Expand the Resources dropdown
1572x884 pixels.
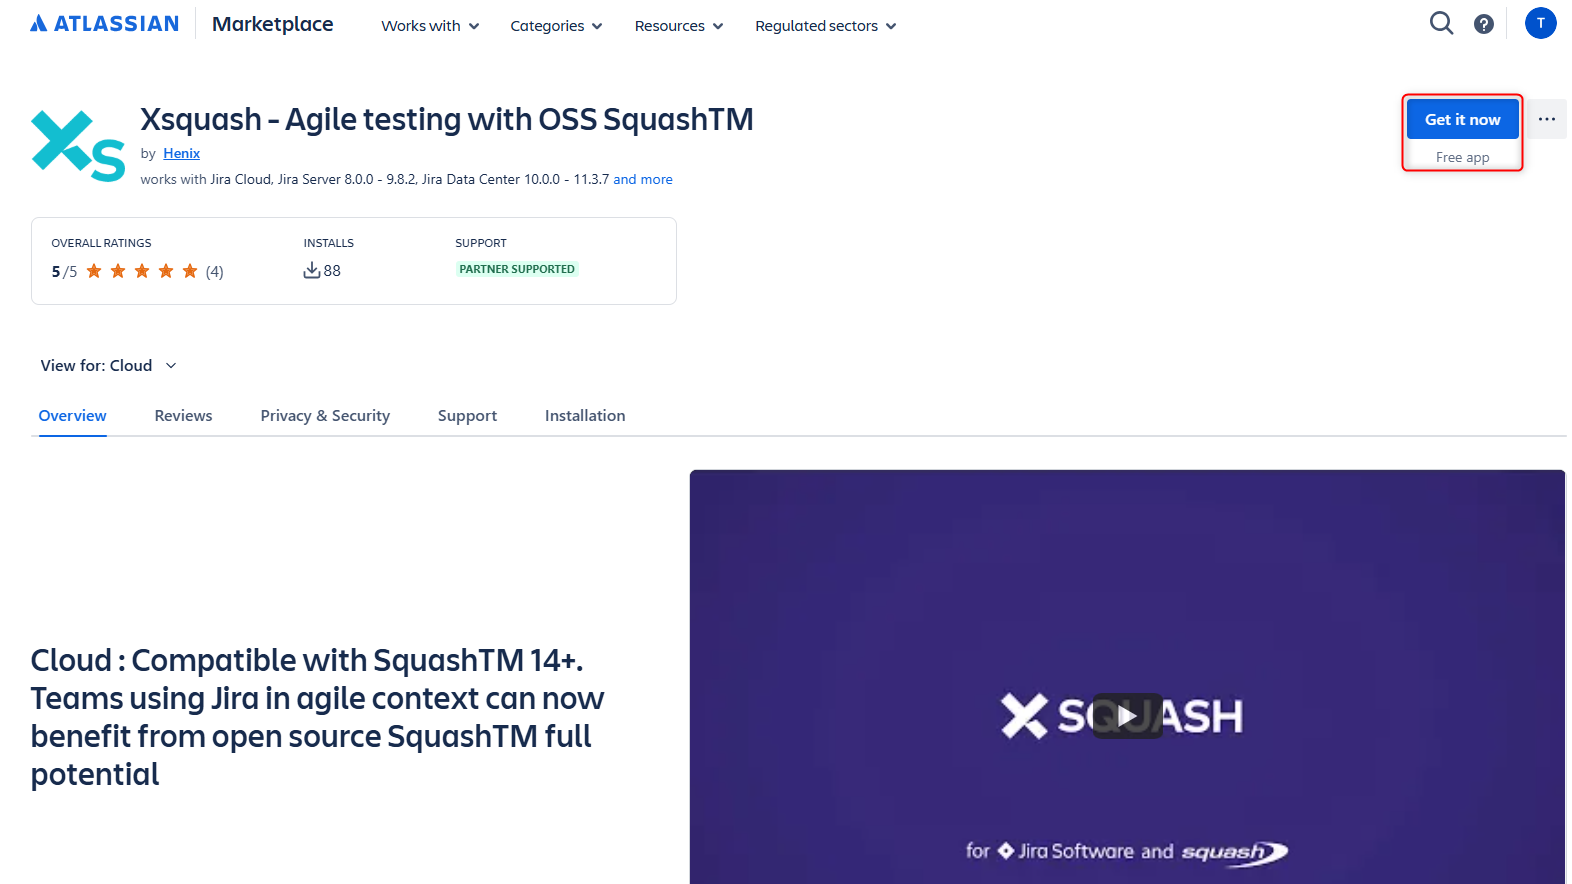coord(679,26)
